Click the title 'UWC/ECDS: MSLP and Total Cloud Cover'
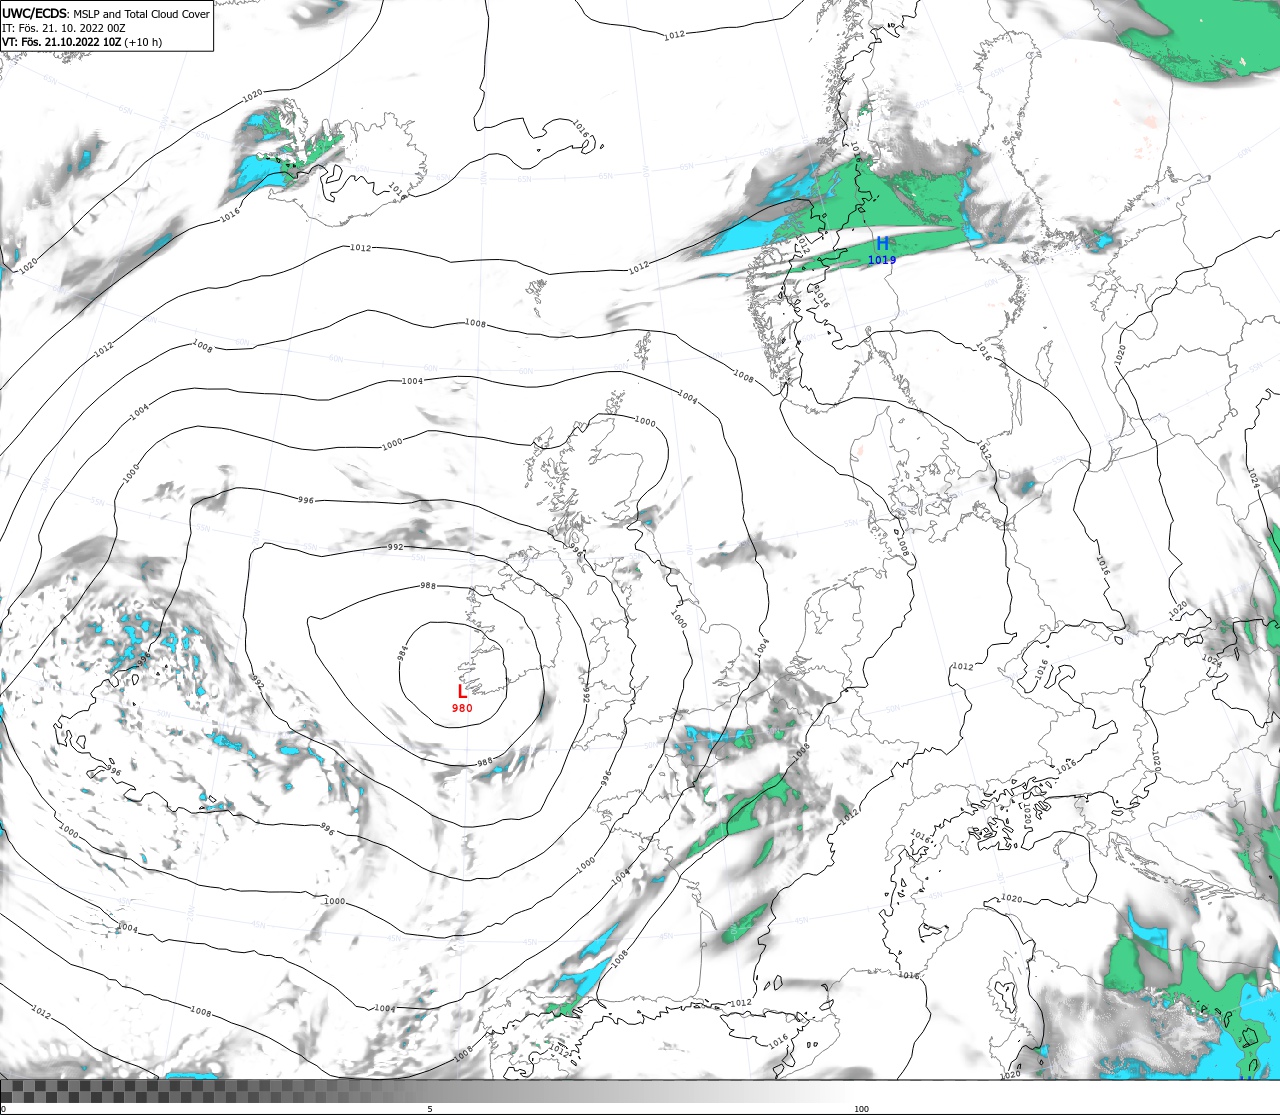 coord(106,14)
